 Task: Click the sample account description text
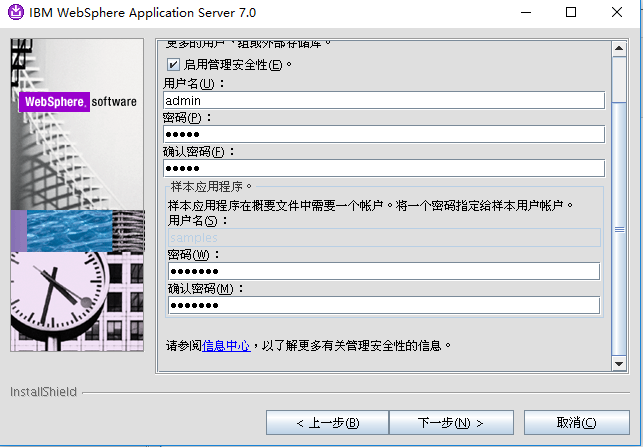click(x=370, y=205)
